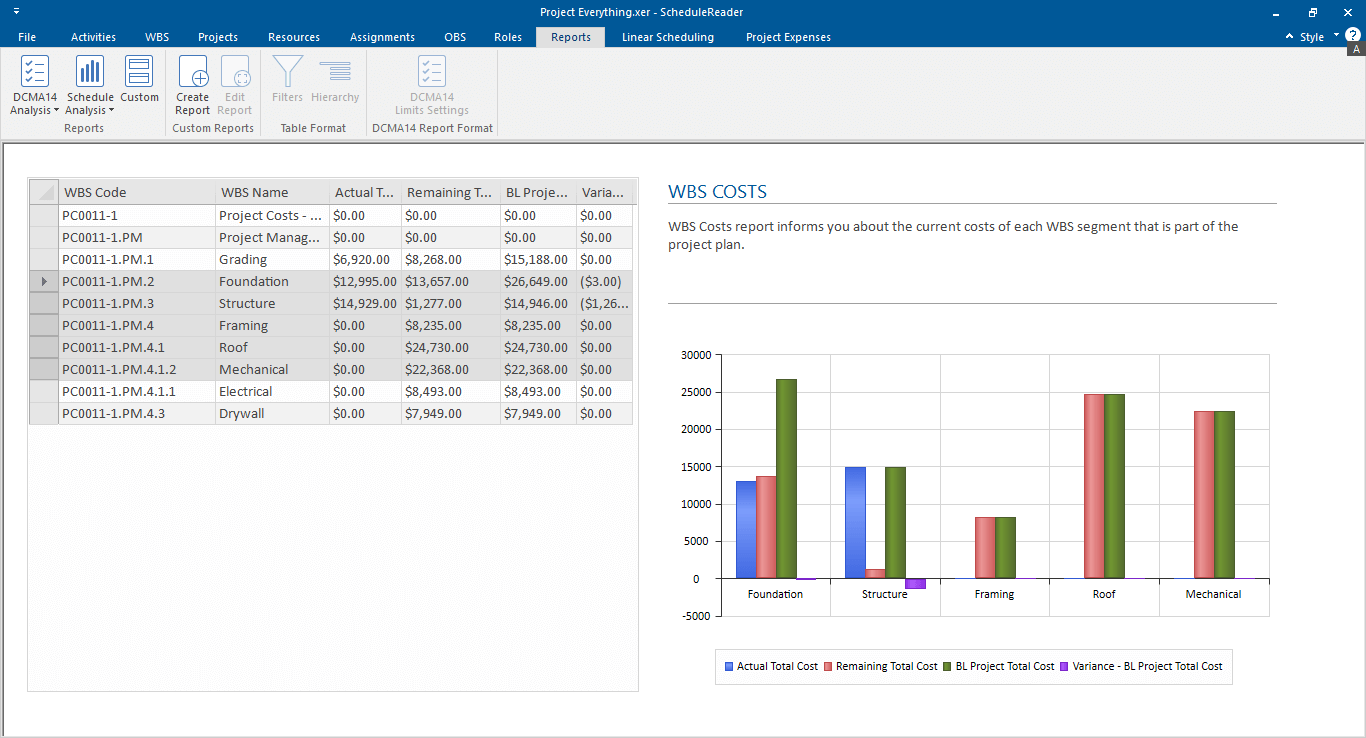Click the Actual T... column header
1366x738 pixels.
[365, 192]
